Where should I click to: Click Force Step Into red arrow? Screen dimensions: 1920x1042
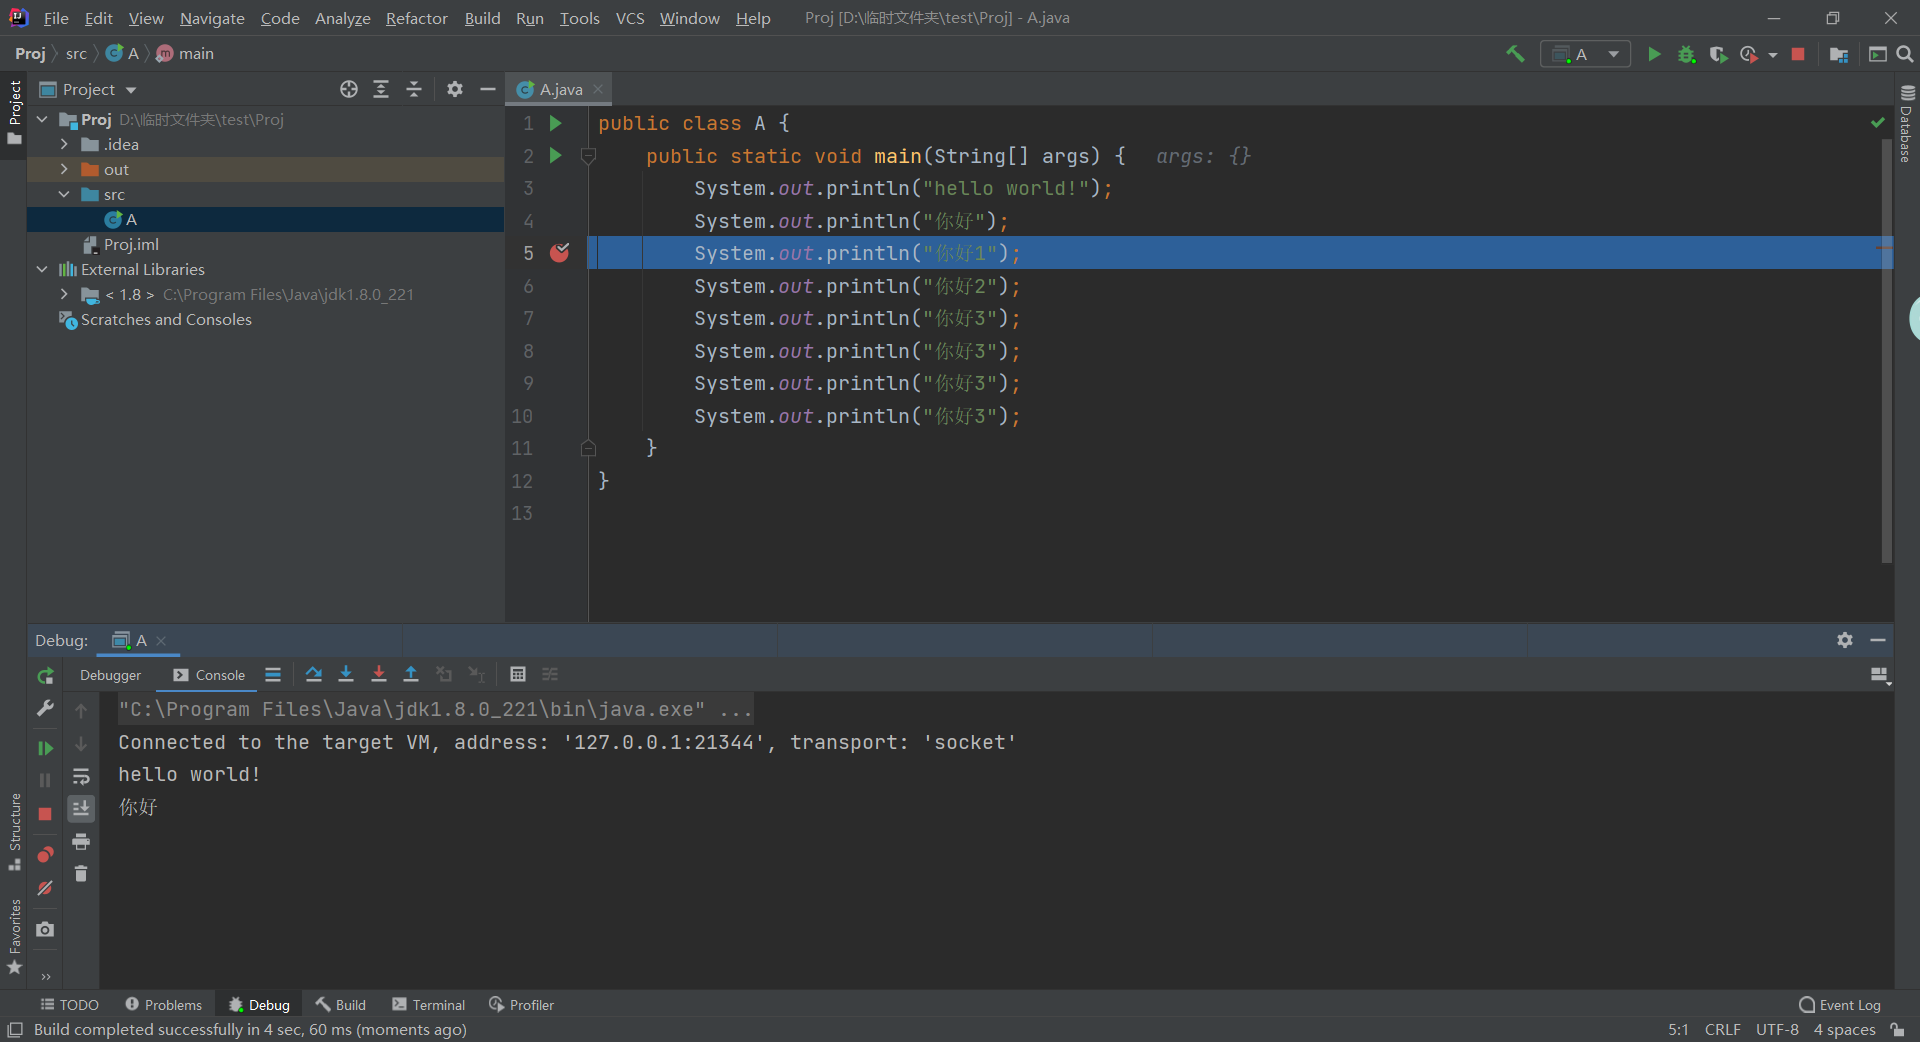click(x=378, y=674)
